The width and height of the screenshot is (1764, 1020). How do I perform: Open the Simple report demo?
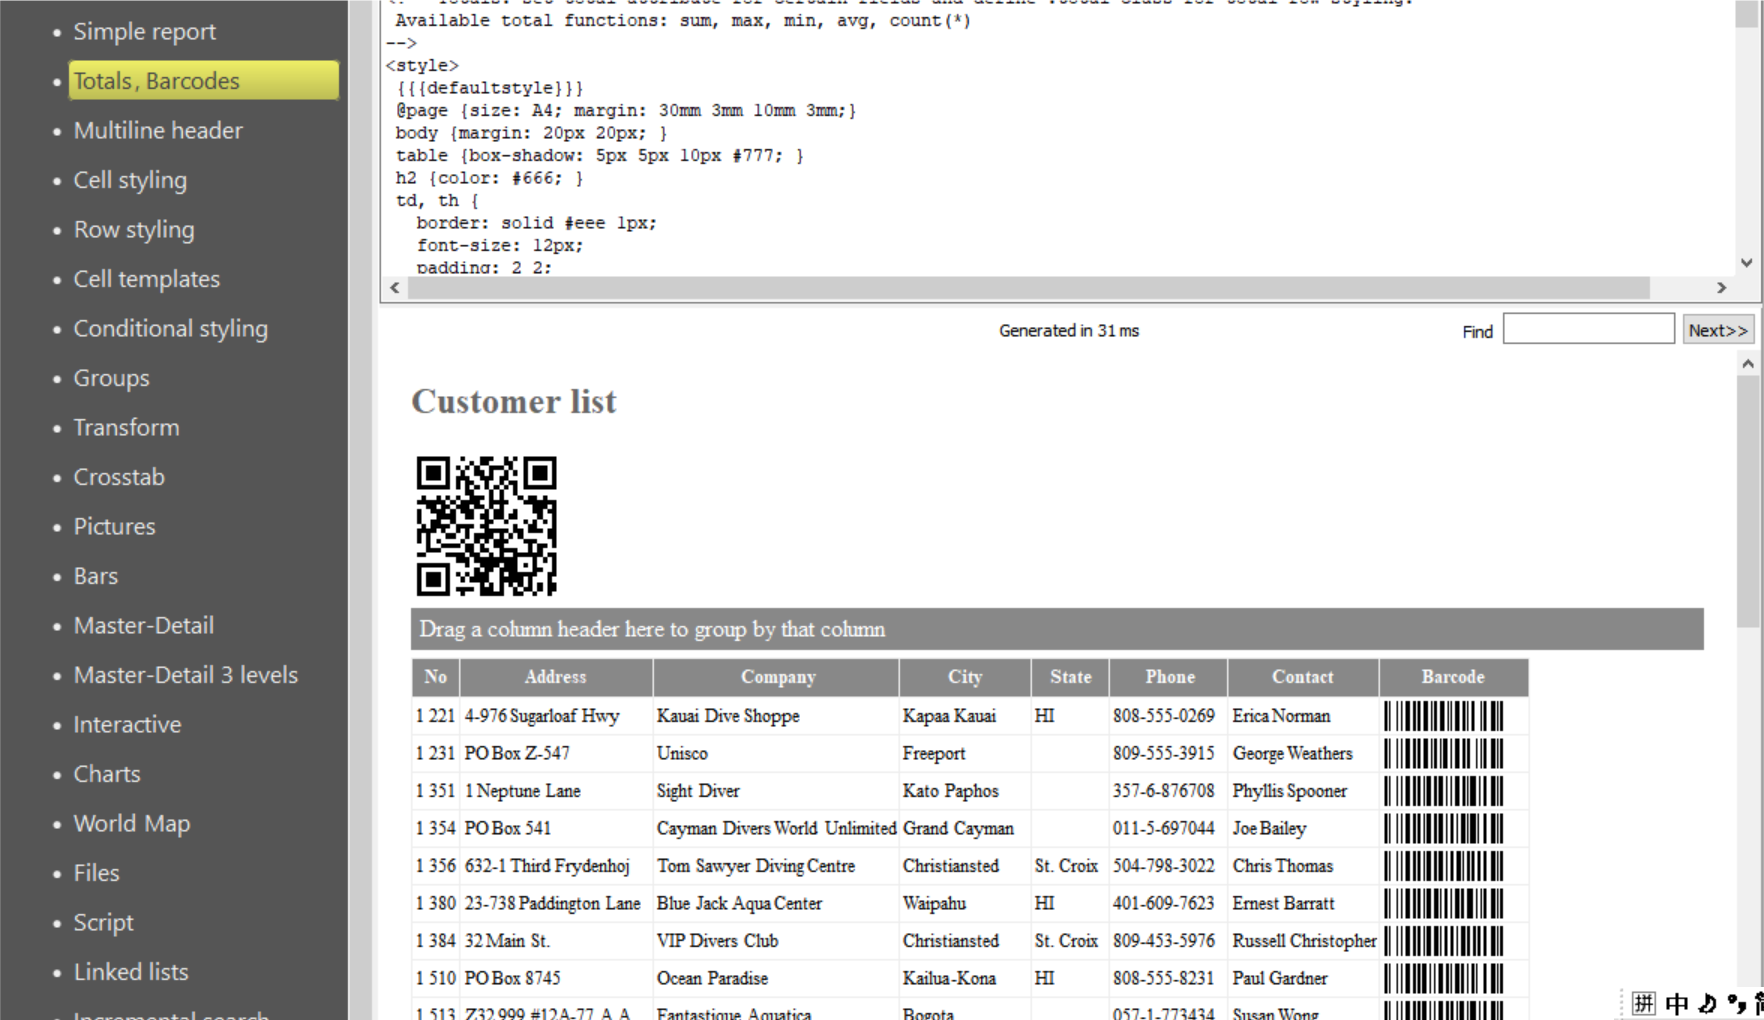click(144, 31)
